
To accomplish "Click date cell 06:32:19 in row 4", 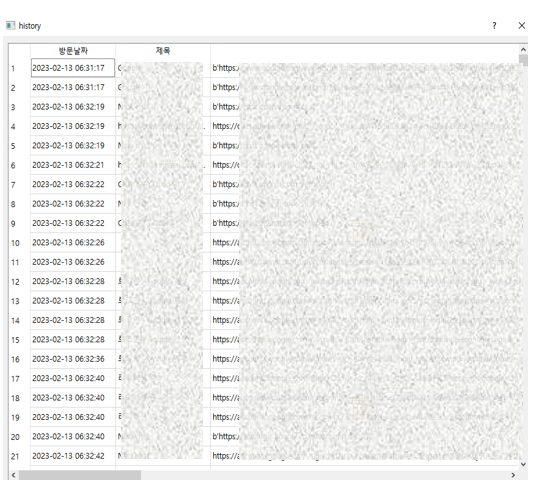I will point(73,126).
